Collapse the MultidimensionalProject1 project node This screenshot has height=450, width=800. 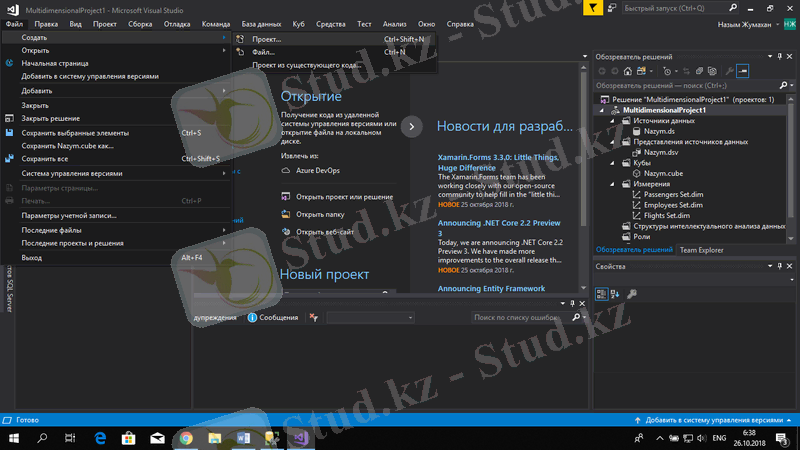pyautogui.click(x=603, y=110)
